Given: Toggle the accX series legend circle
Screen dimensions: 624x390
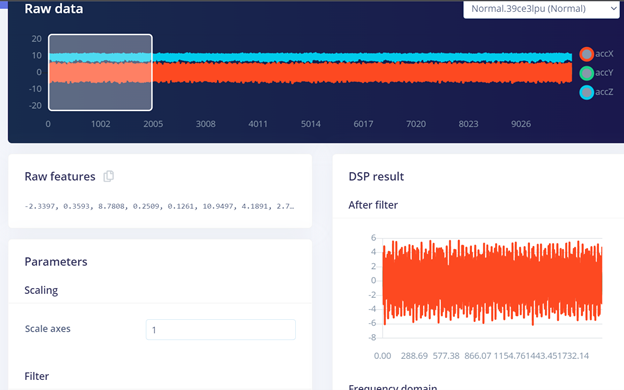Looking at the screenshot, I should click(x=587, y=54).
